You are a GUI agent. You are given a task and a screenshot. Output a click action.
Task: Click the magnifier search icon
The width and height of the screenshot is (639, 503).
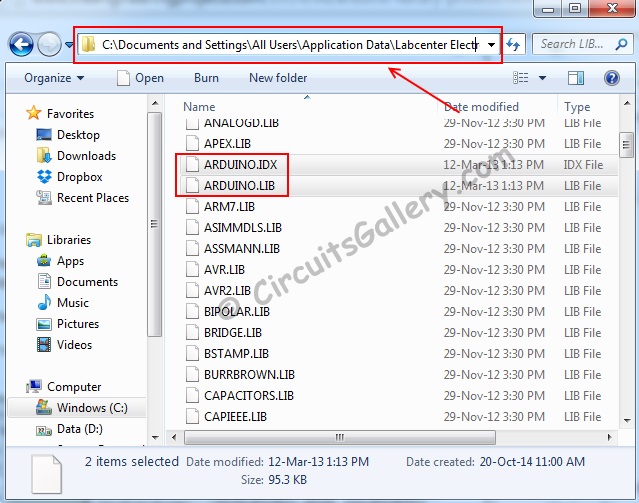621,44
